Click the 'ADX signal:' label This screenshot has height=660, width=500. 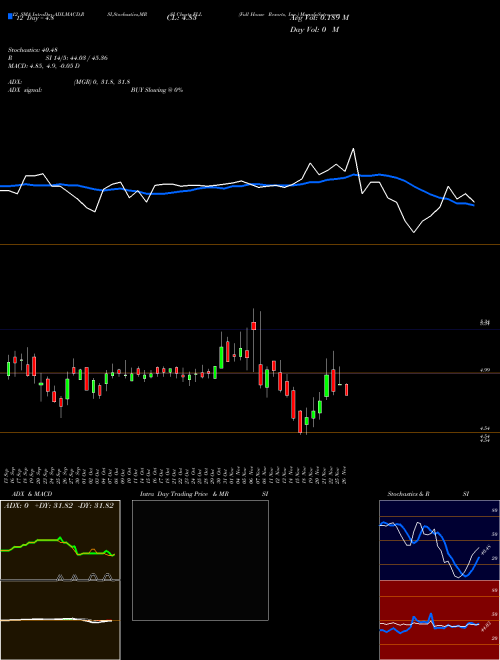coord(25,90)
